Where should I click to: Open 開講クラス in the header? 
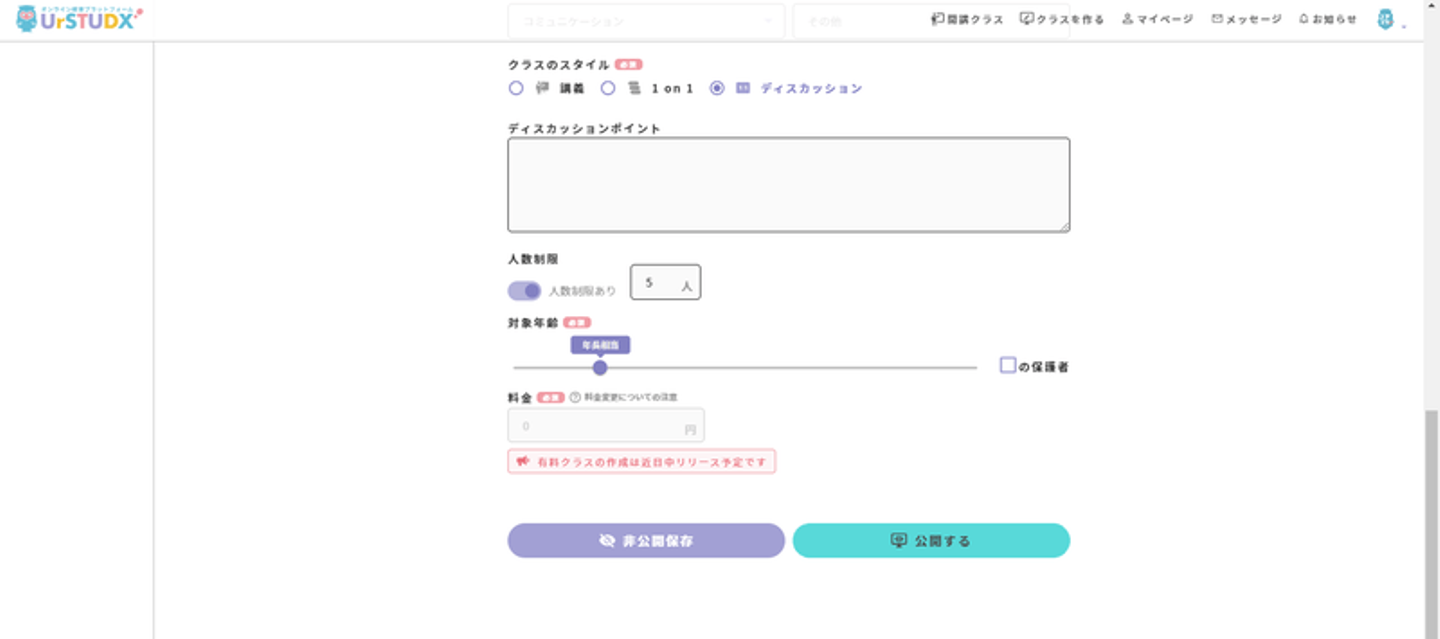[x=967, y=19]
